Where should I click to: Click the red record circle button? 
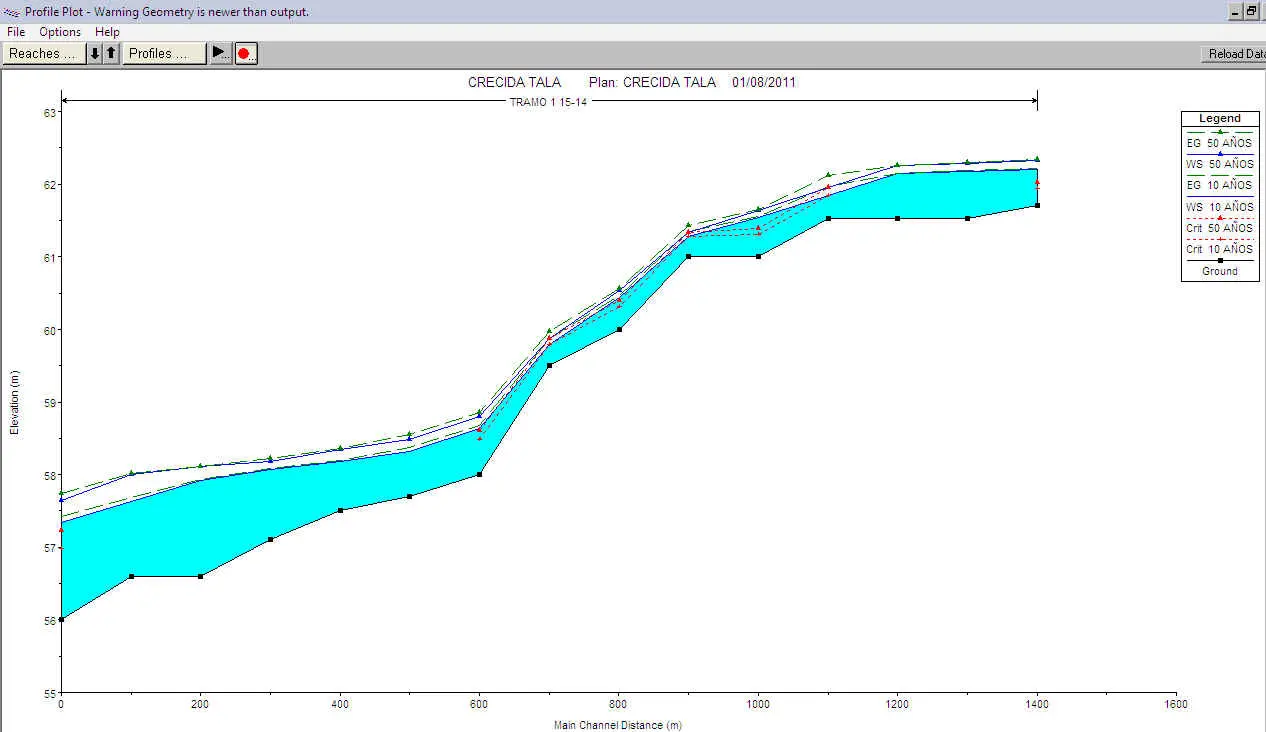pyautogui.click(x=246, y=53)
